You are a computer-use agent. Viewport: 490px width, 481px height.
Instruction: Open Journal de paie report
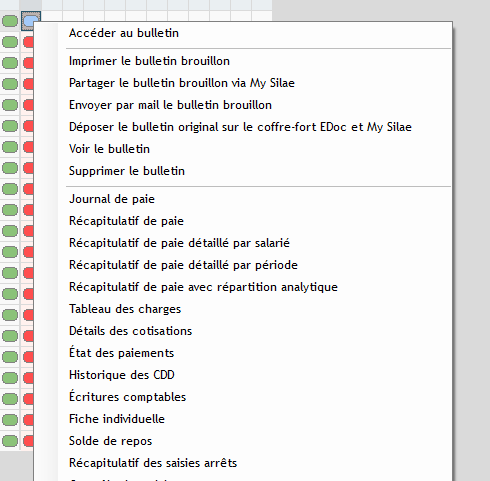pyautogui.click(x=112, y=199)
